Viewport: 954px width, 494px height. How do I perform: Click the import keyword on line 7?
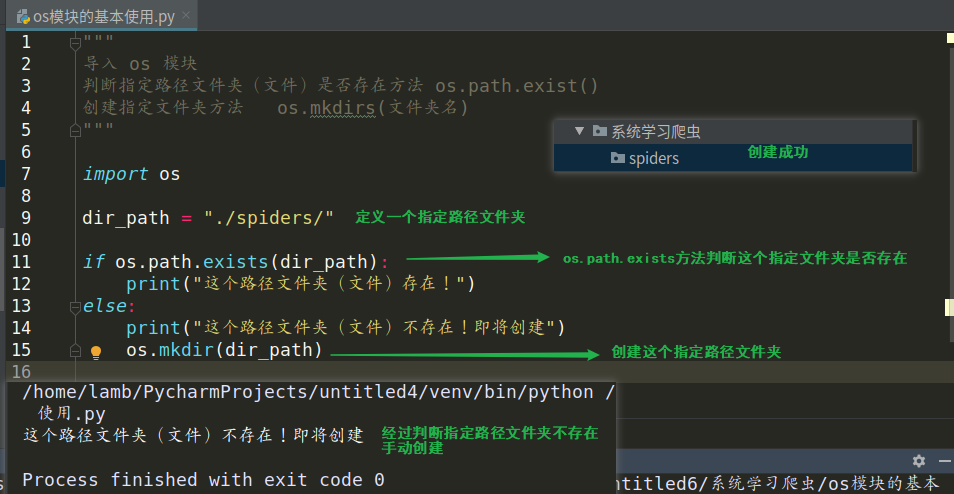pos(115,174)
